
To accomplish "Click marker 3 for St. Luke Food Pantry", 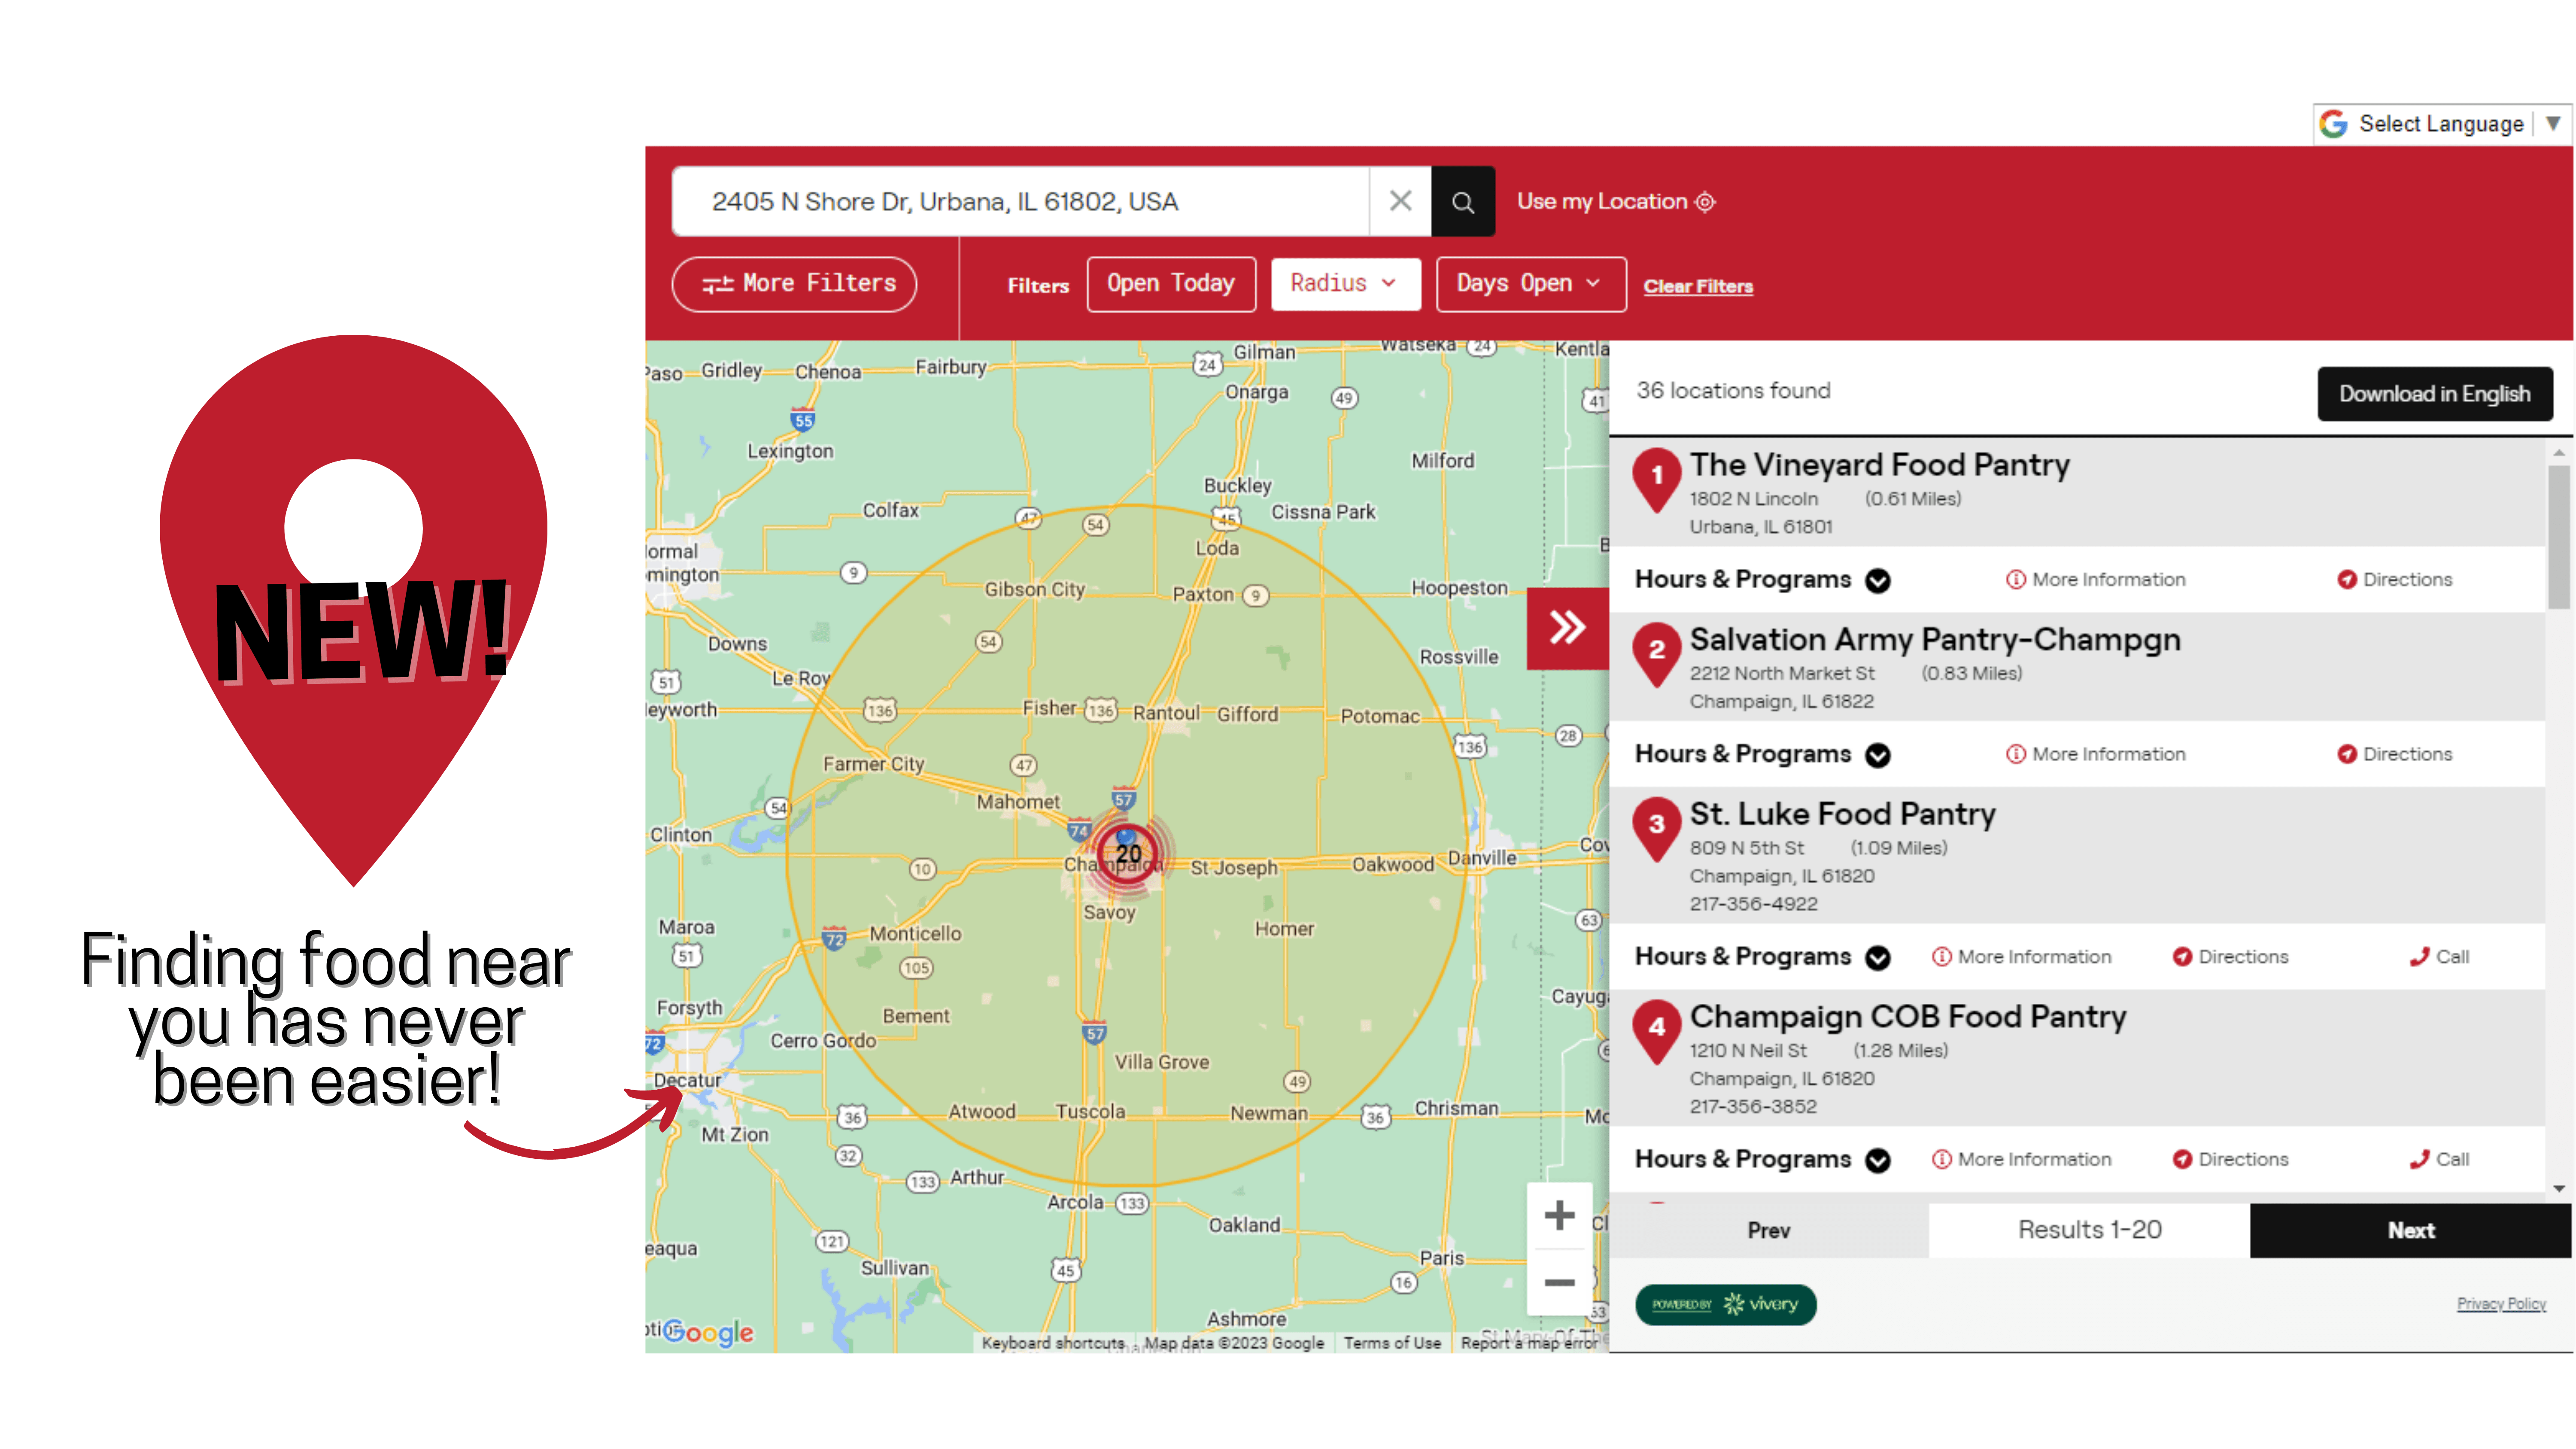I will [x=1656, y=828].
